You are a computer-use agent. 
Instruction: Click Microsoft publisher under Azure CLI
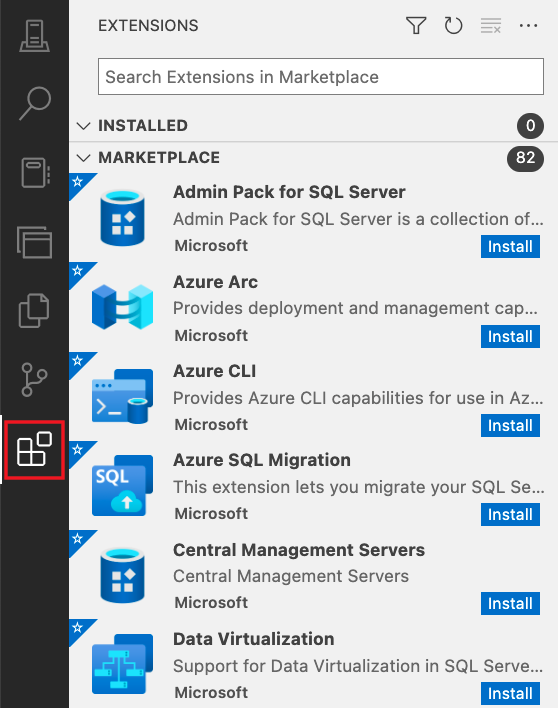coord(211,424)
